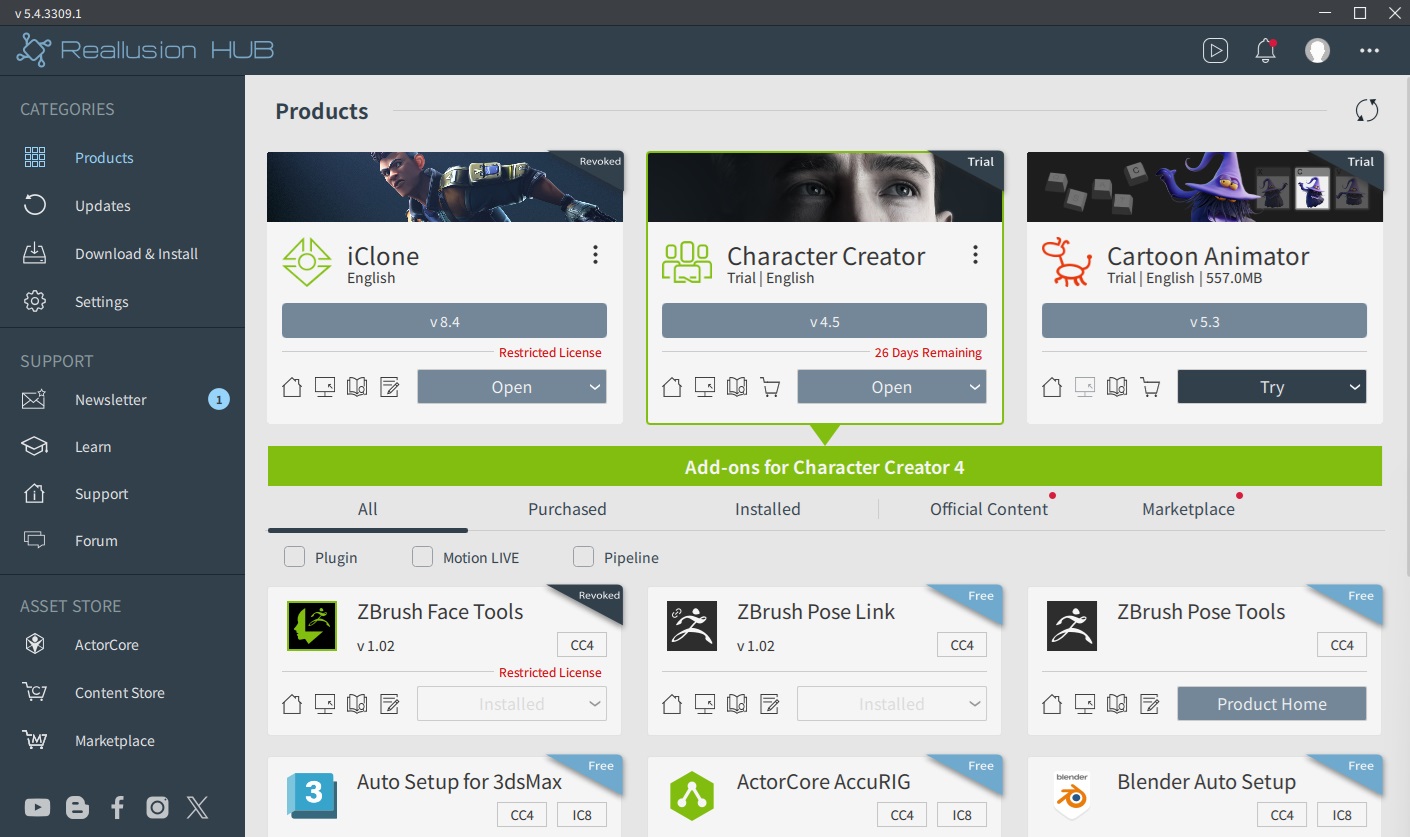Enable the Motion LIVE filter checkbox
The image size is (1410, 837).
click(x=422, y=557)
